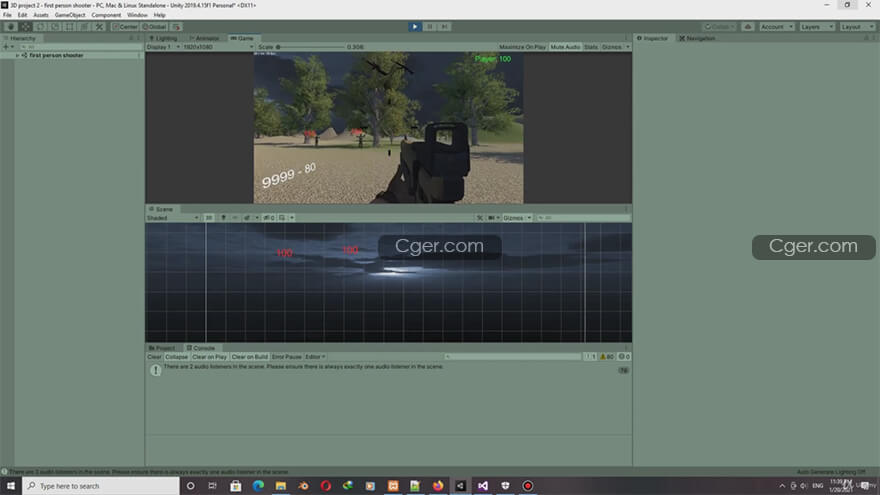The image size is (880, 495).
Task: Step one frame forward
Action: [444, 26]
